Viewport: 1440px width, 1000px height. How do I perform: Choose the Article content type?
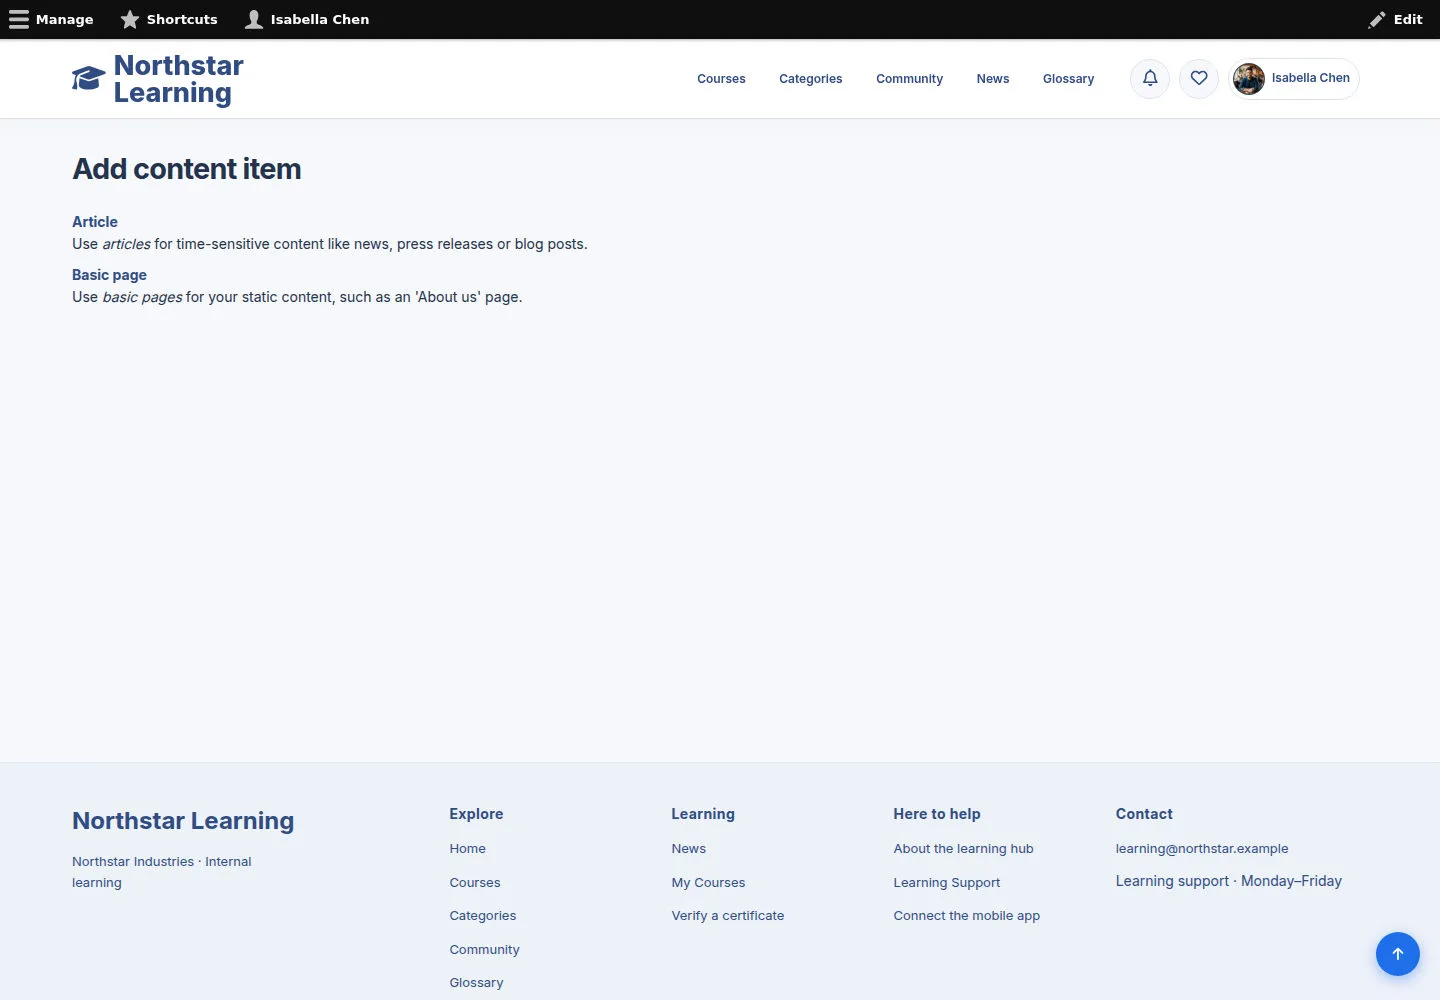pos(95,222)
